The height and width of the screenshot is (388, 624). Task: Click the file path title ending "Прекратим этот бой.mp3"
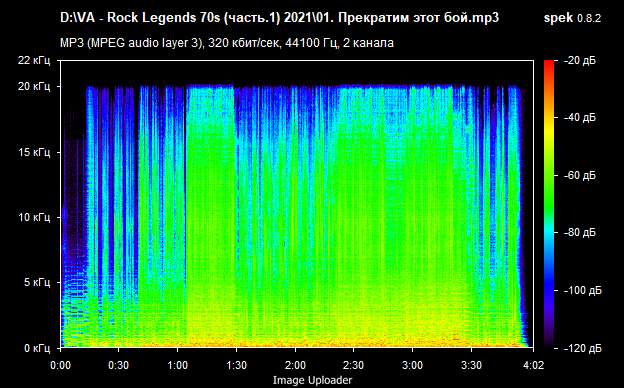(279, 18)
